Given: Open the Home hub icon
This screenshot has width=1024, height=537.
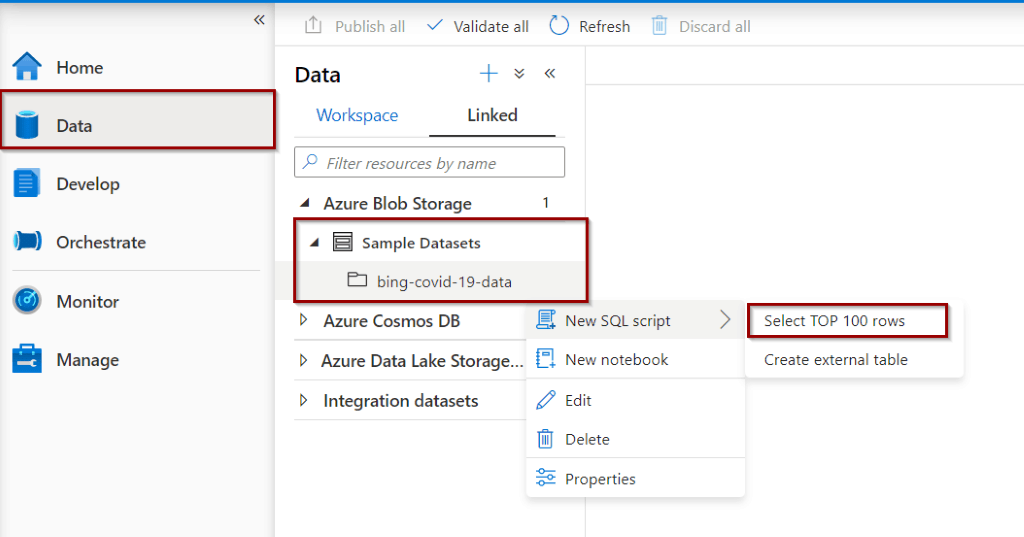Looking at the screenshot, I should click(x=27, y=67).
